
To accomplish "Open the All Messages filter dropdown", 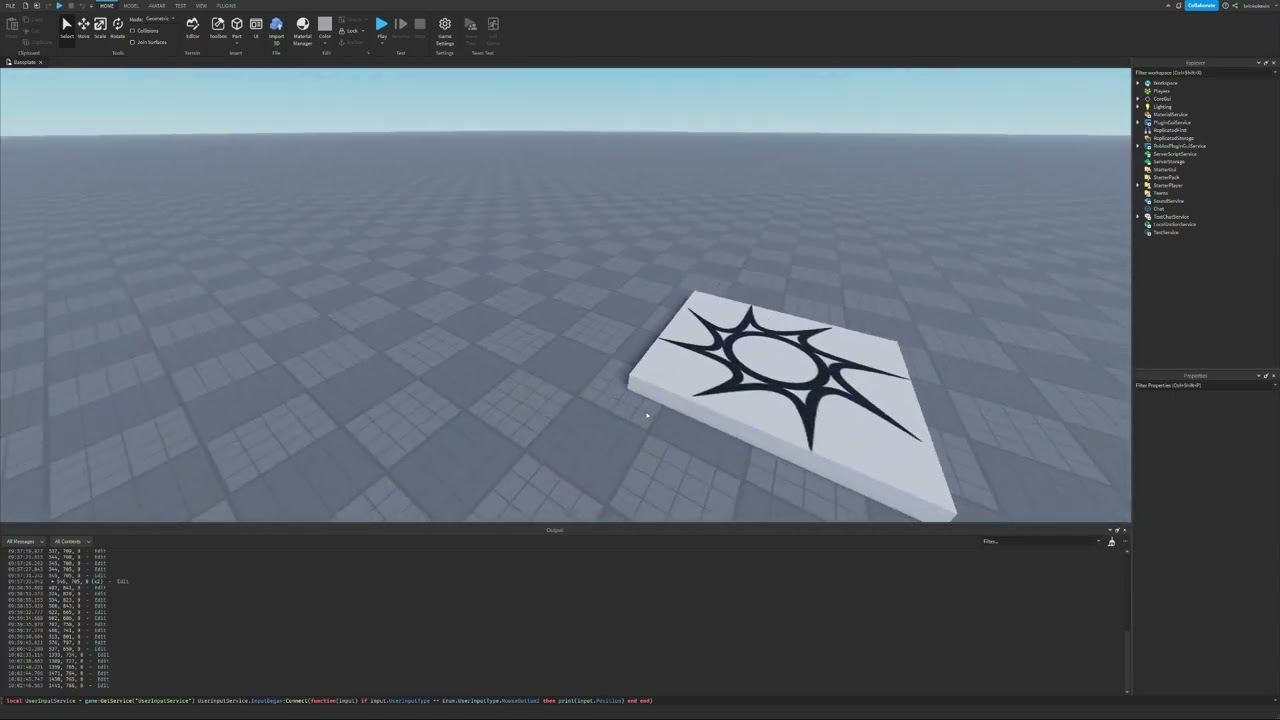I will 23,542.
